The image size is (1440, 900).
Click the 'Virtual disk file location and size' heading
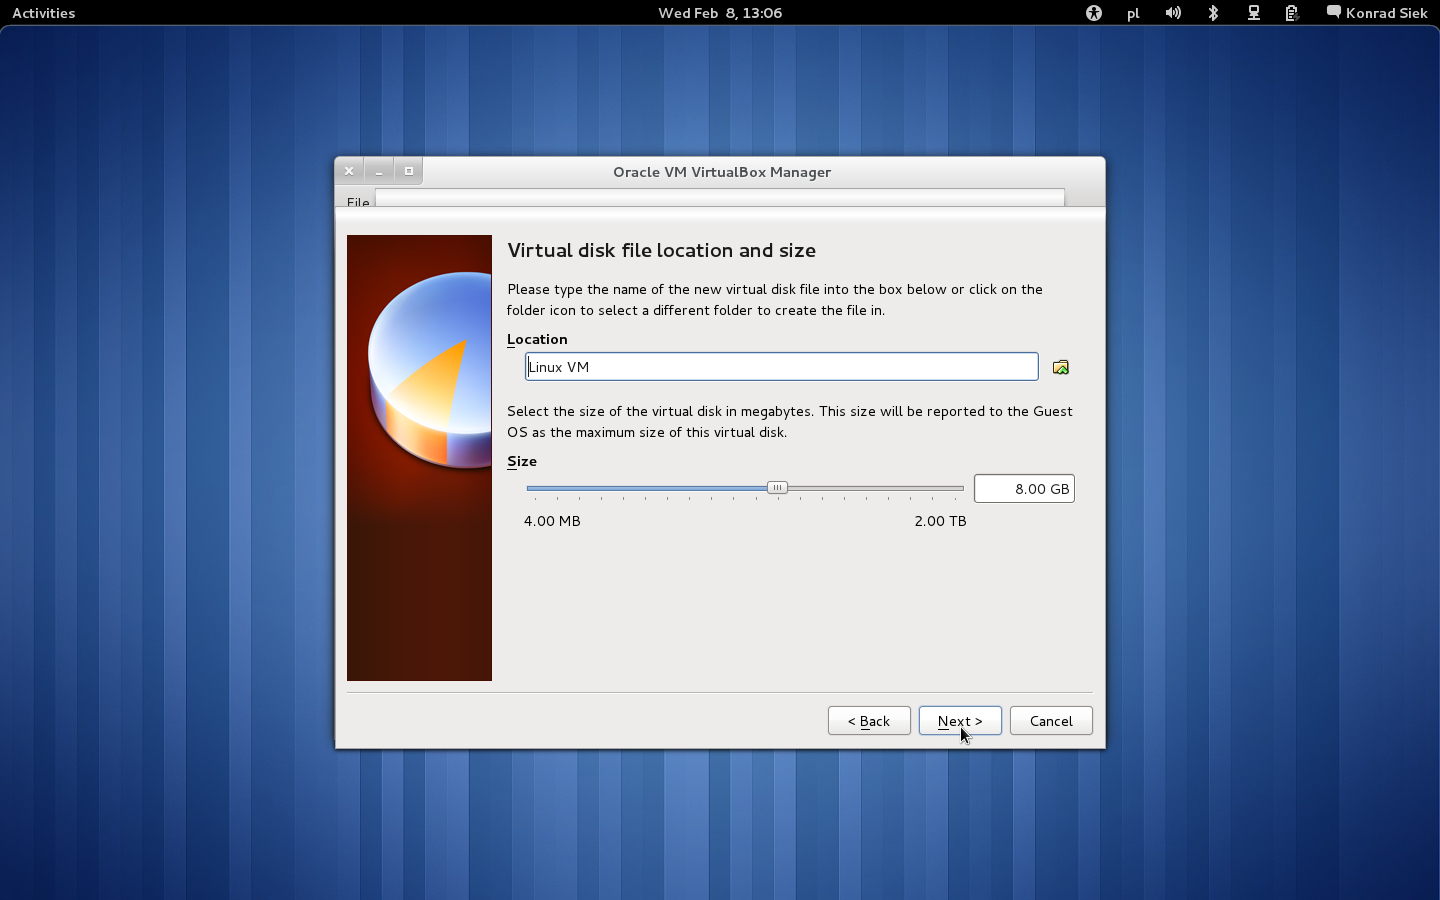pos(662,250)
